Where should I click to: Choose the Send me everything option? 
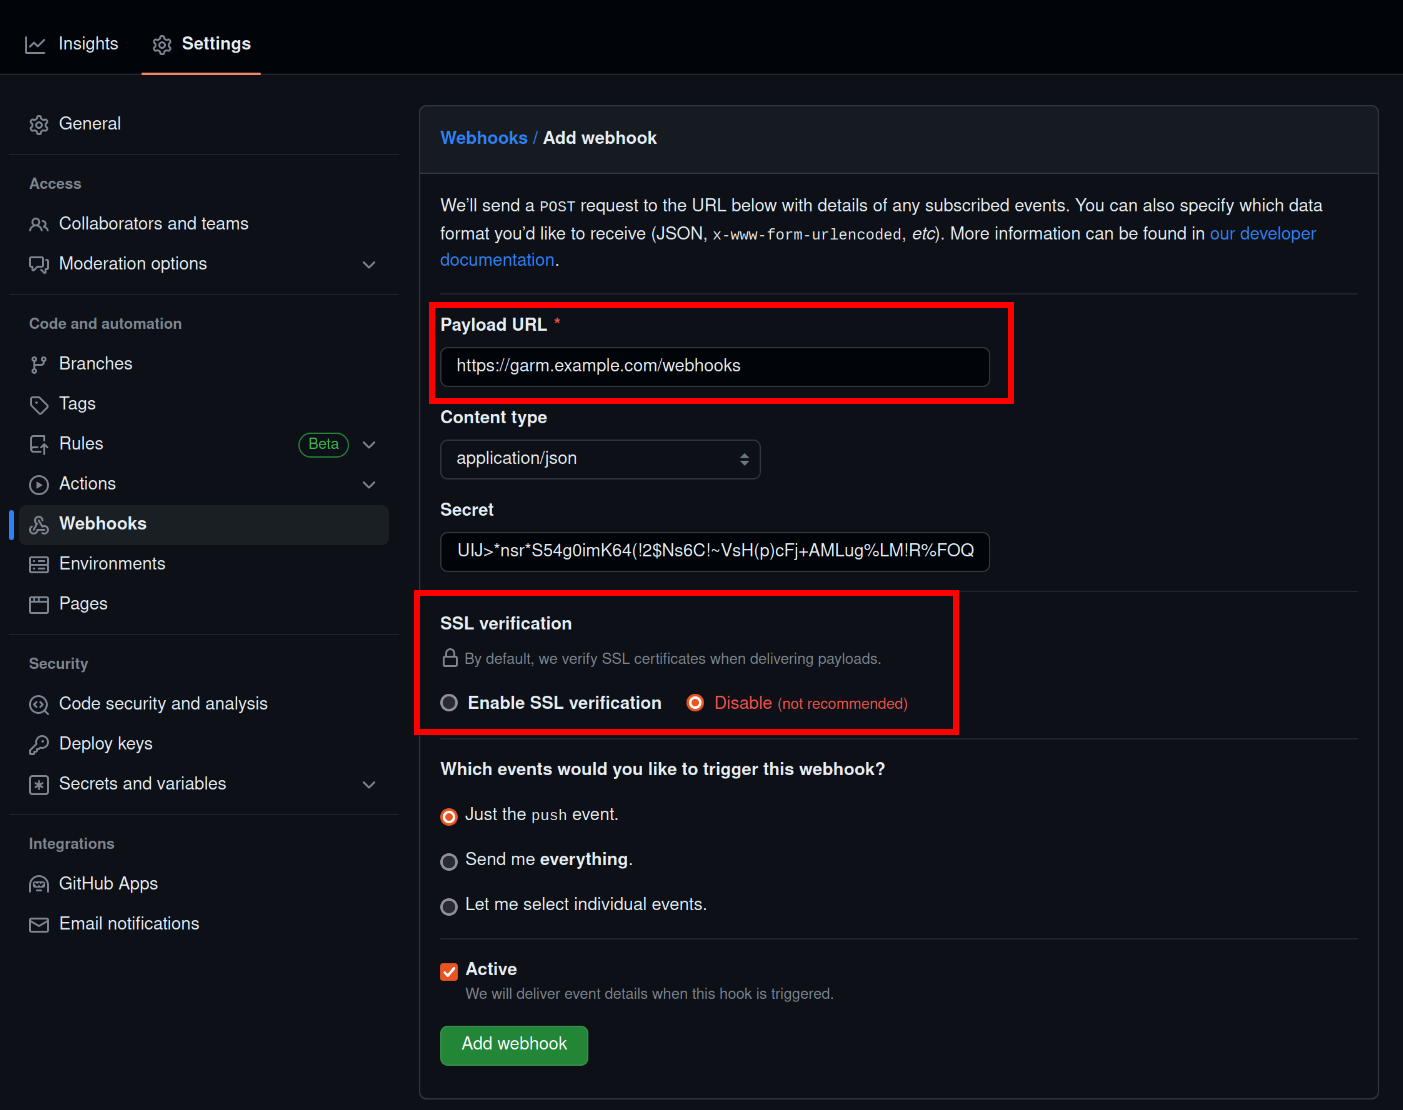coord(449,861)
